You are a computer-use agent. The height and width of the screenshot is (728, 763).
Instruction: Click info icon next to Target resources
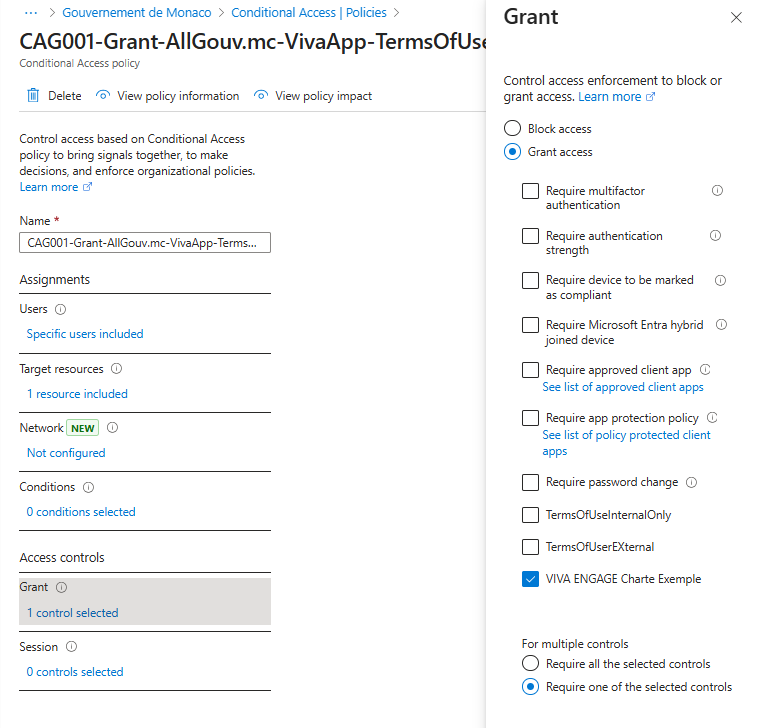coord(117,370)
